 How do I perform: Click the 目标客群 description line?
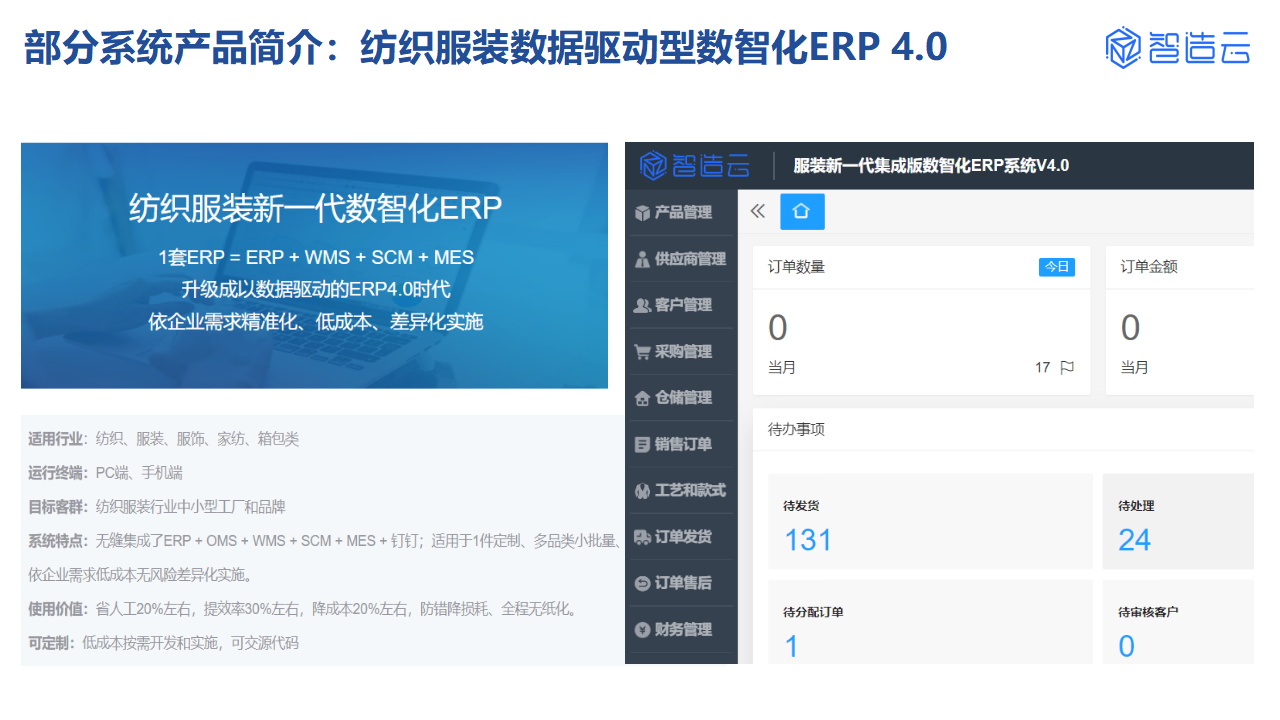(157, 507)
